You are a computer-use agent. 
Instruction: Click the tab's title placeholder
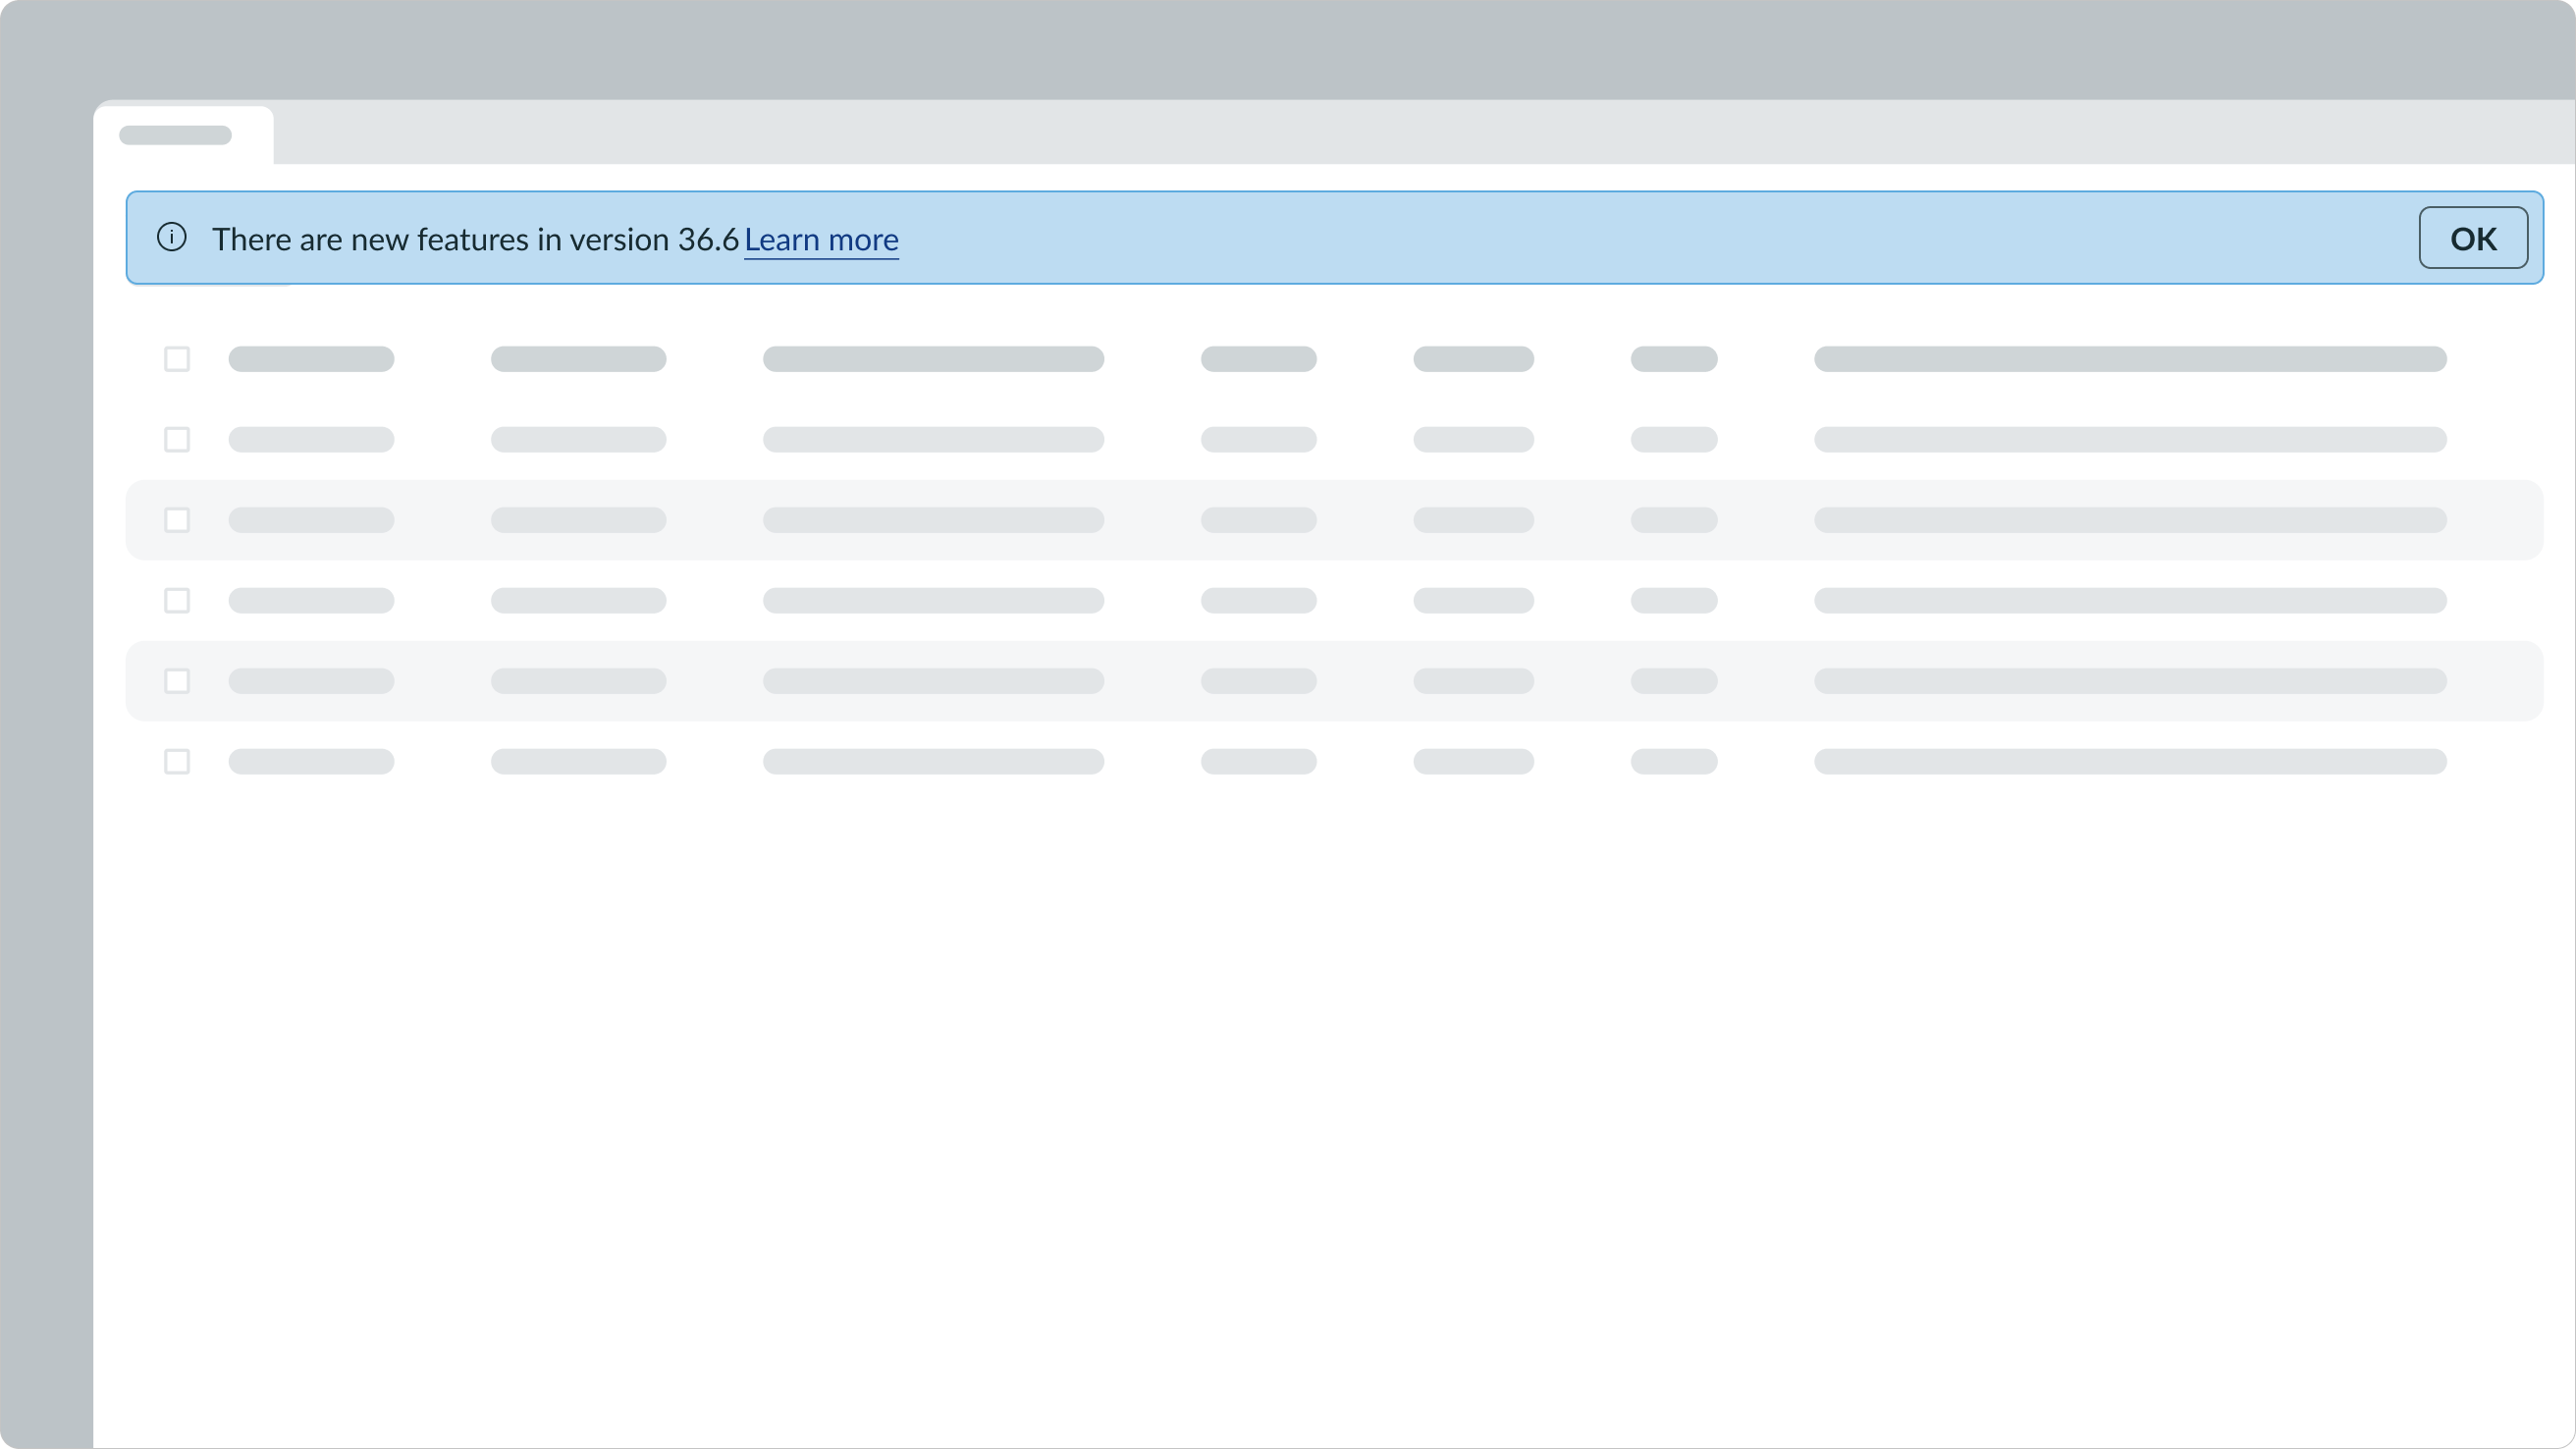click(x=174, y=134)
